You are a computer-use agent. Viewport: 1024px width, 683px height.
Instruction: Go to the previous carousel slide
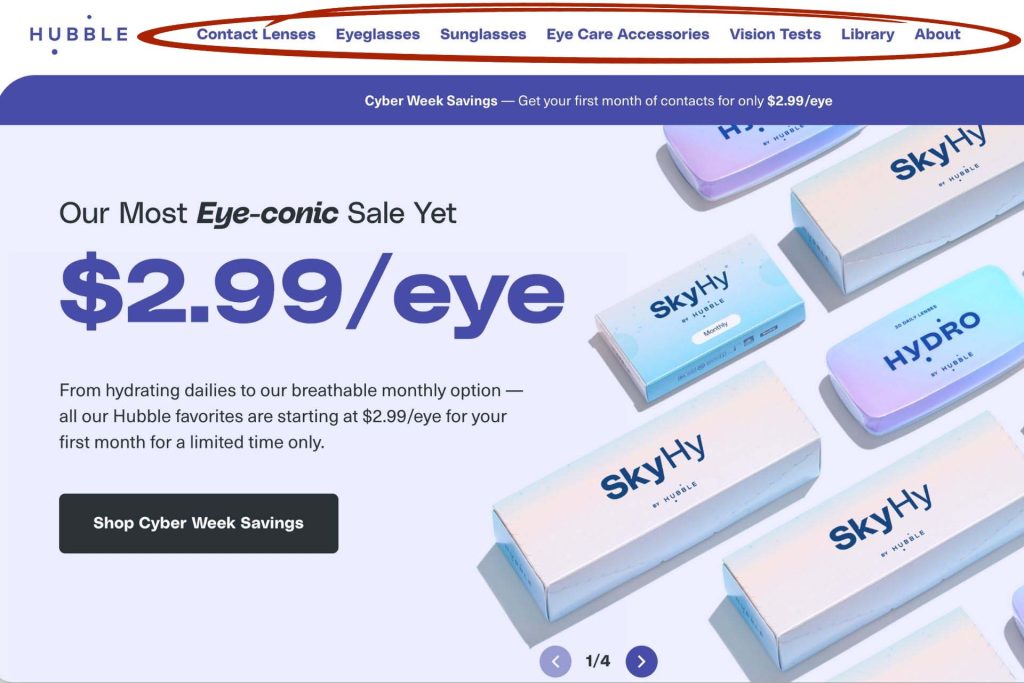click(555, 661)
